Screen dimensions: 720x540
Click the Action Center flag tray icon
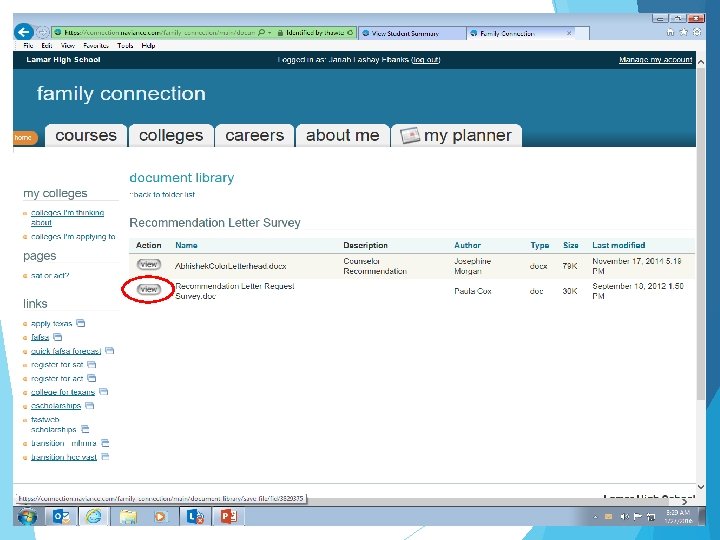click(637, 517)
